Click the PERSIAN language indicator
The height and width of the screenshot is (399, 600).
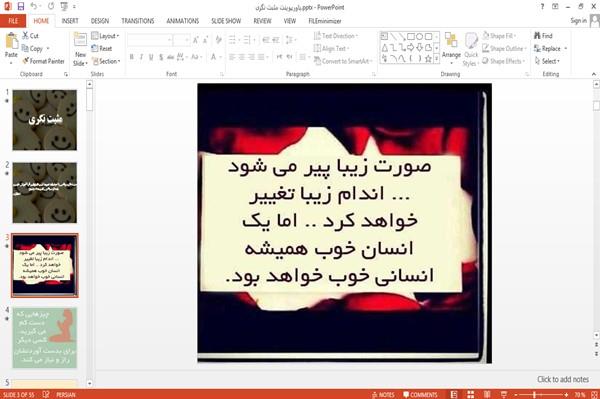point(66,394)
